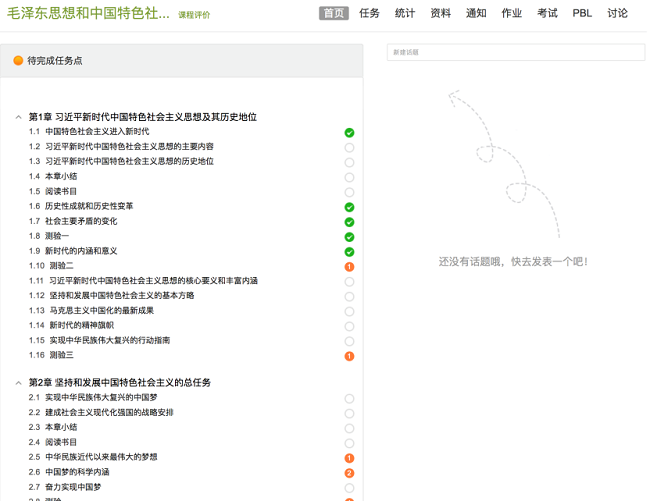Go to the 考试 tab
Image resolution: width=657 pixels, height=501 pixels.
click(x=547, y=13)
